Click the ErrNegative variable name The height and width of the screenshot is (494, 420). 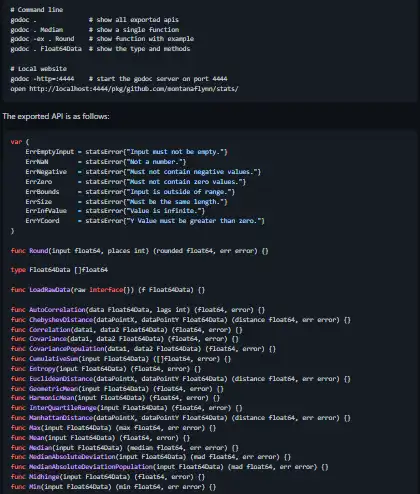click(46, 172)
